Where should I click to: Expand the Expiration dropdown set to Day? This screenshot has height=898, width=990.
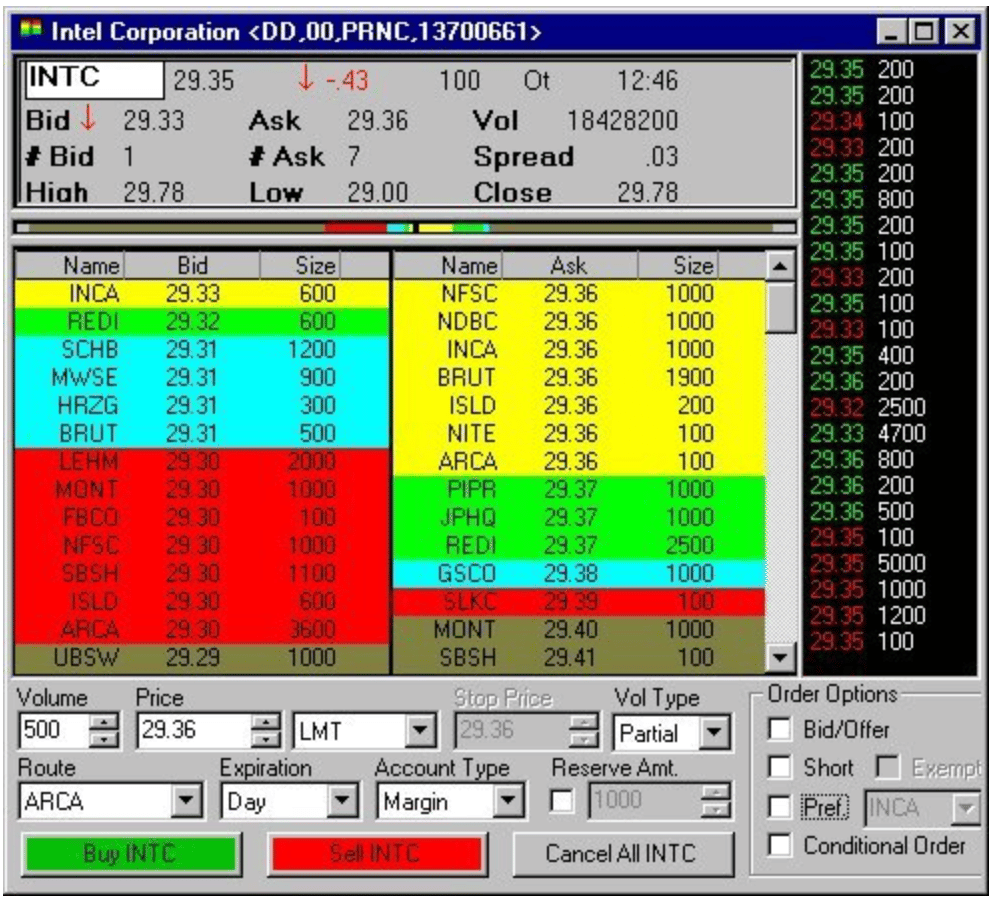click(343, 801)
